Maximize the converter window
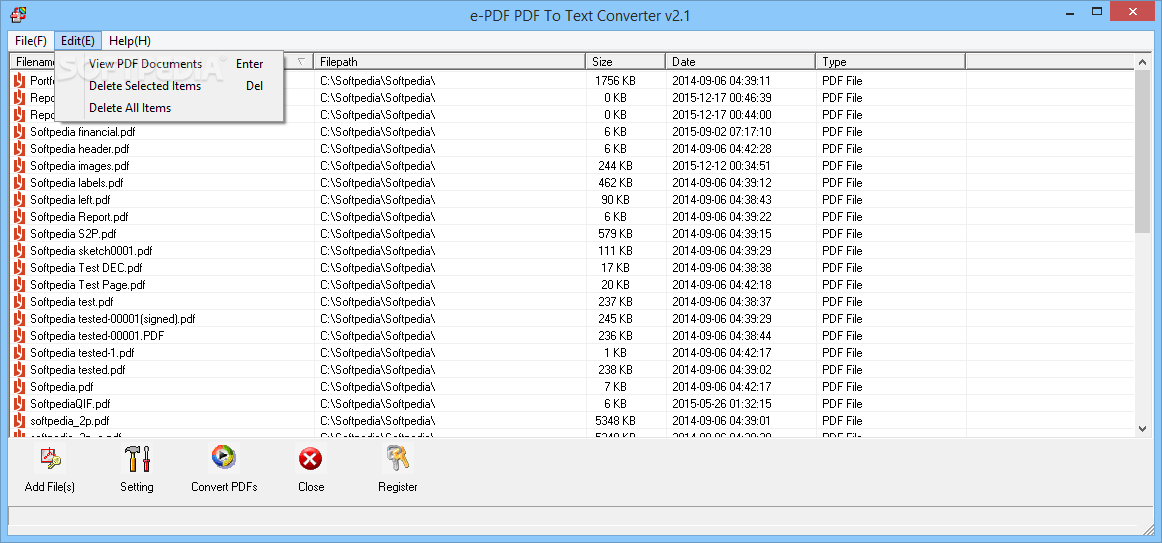 (1098, 13)
